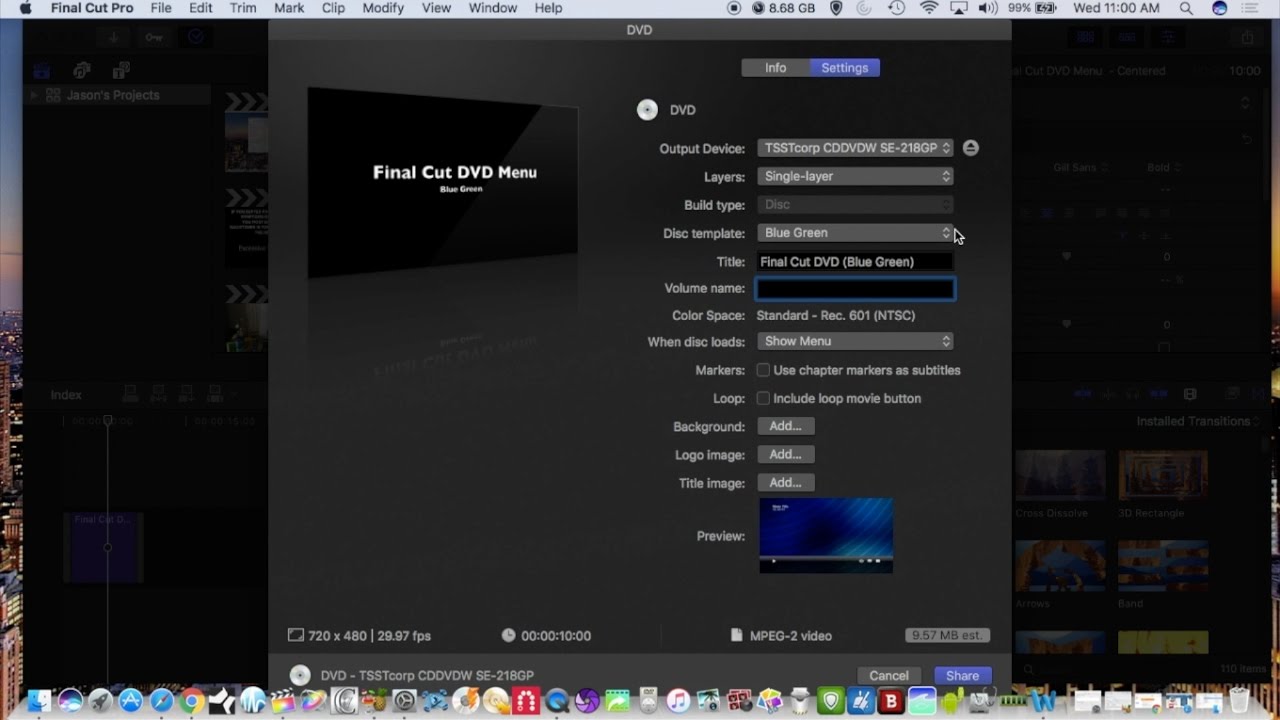Screen dimensions: 1280x720
Task: Add a Logo image
Action: (x=786, y=454)
